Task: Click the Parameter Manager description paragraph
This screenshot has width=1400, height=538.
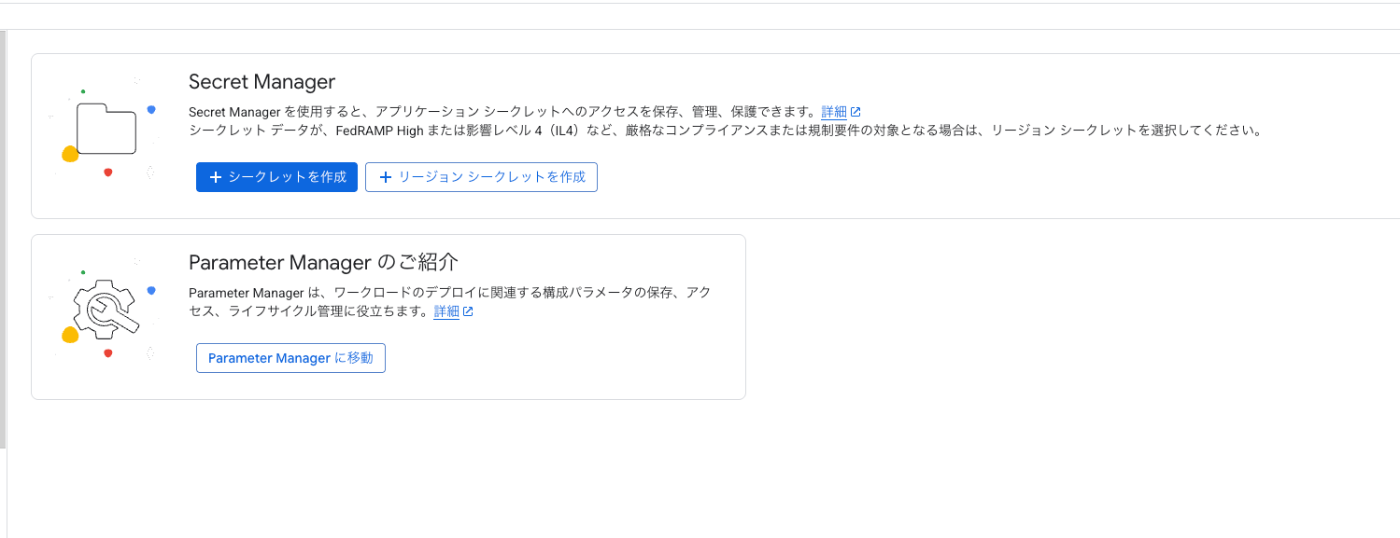Action: [x=450, y=302]
